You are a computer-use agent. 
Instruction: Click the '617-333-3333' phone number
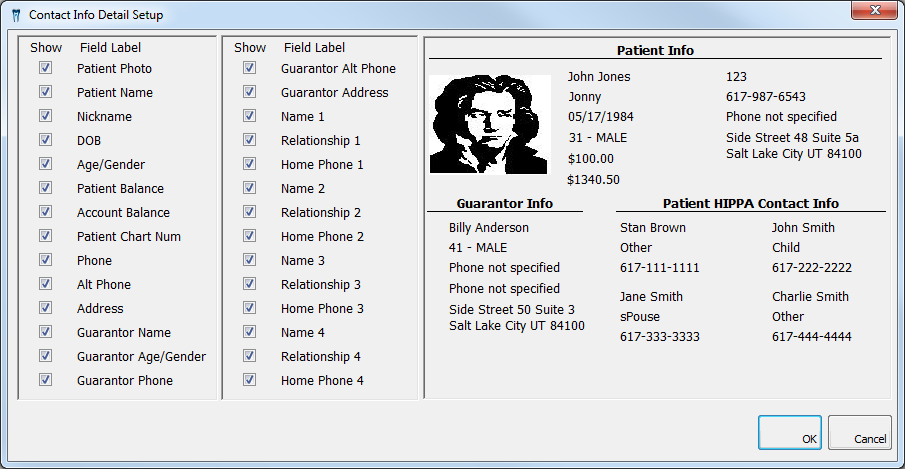click(659, 337)
